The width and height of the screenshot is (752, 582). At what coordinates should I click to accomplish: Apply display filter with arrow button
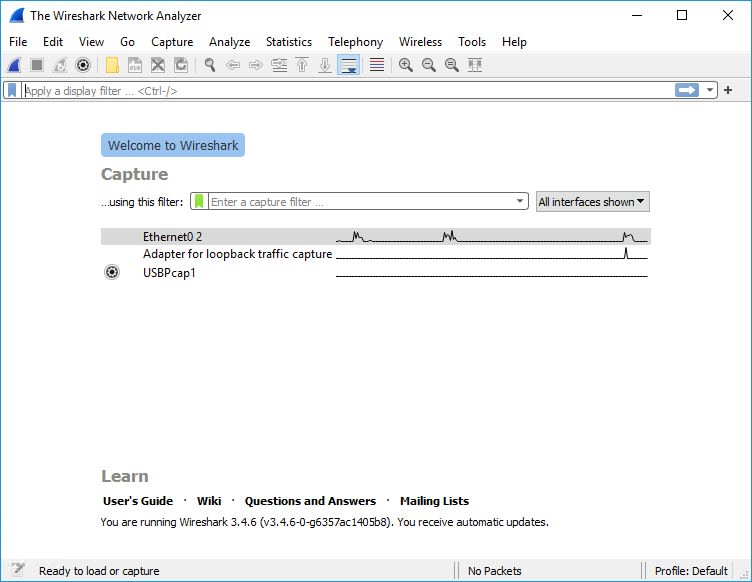[687, 90]
